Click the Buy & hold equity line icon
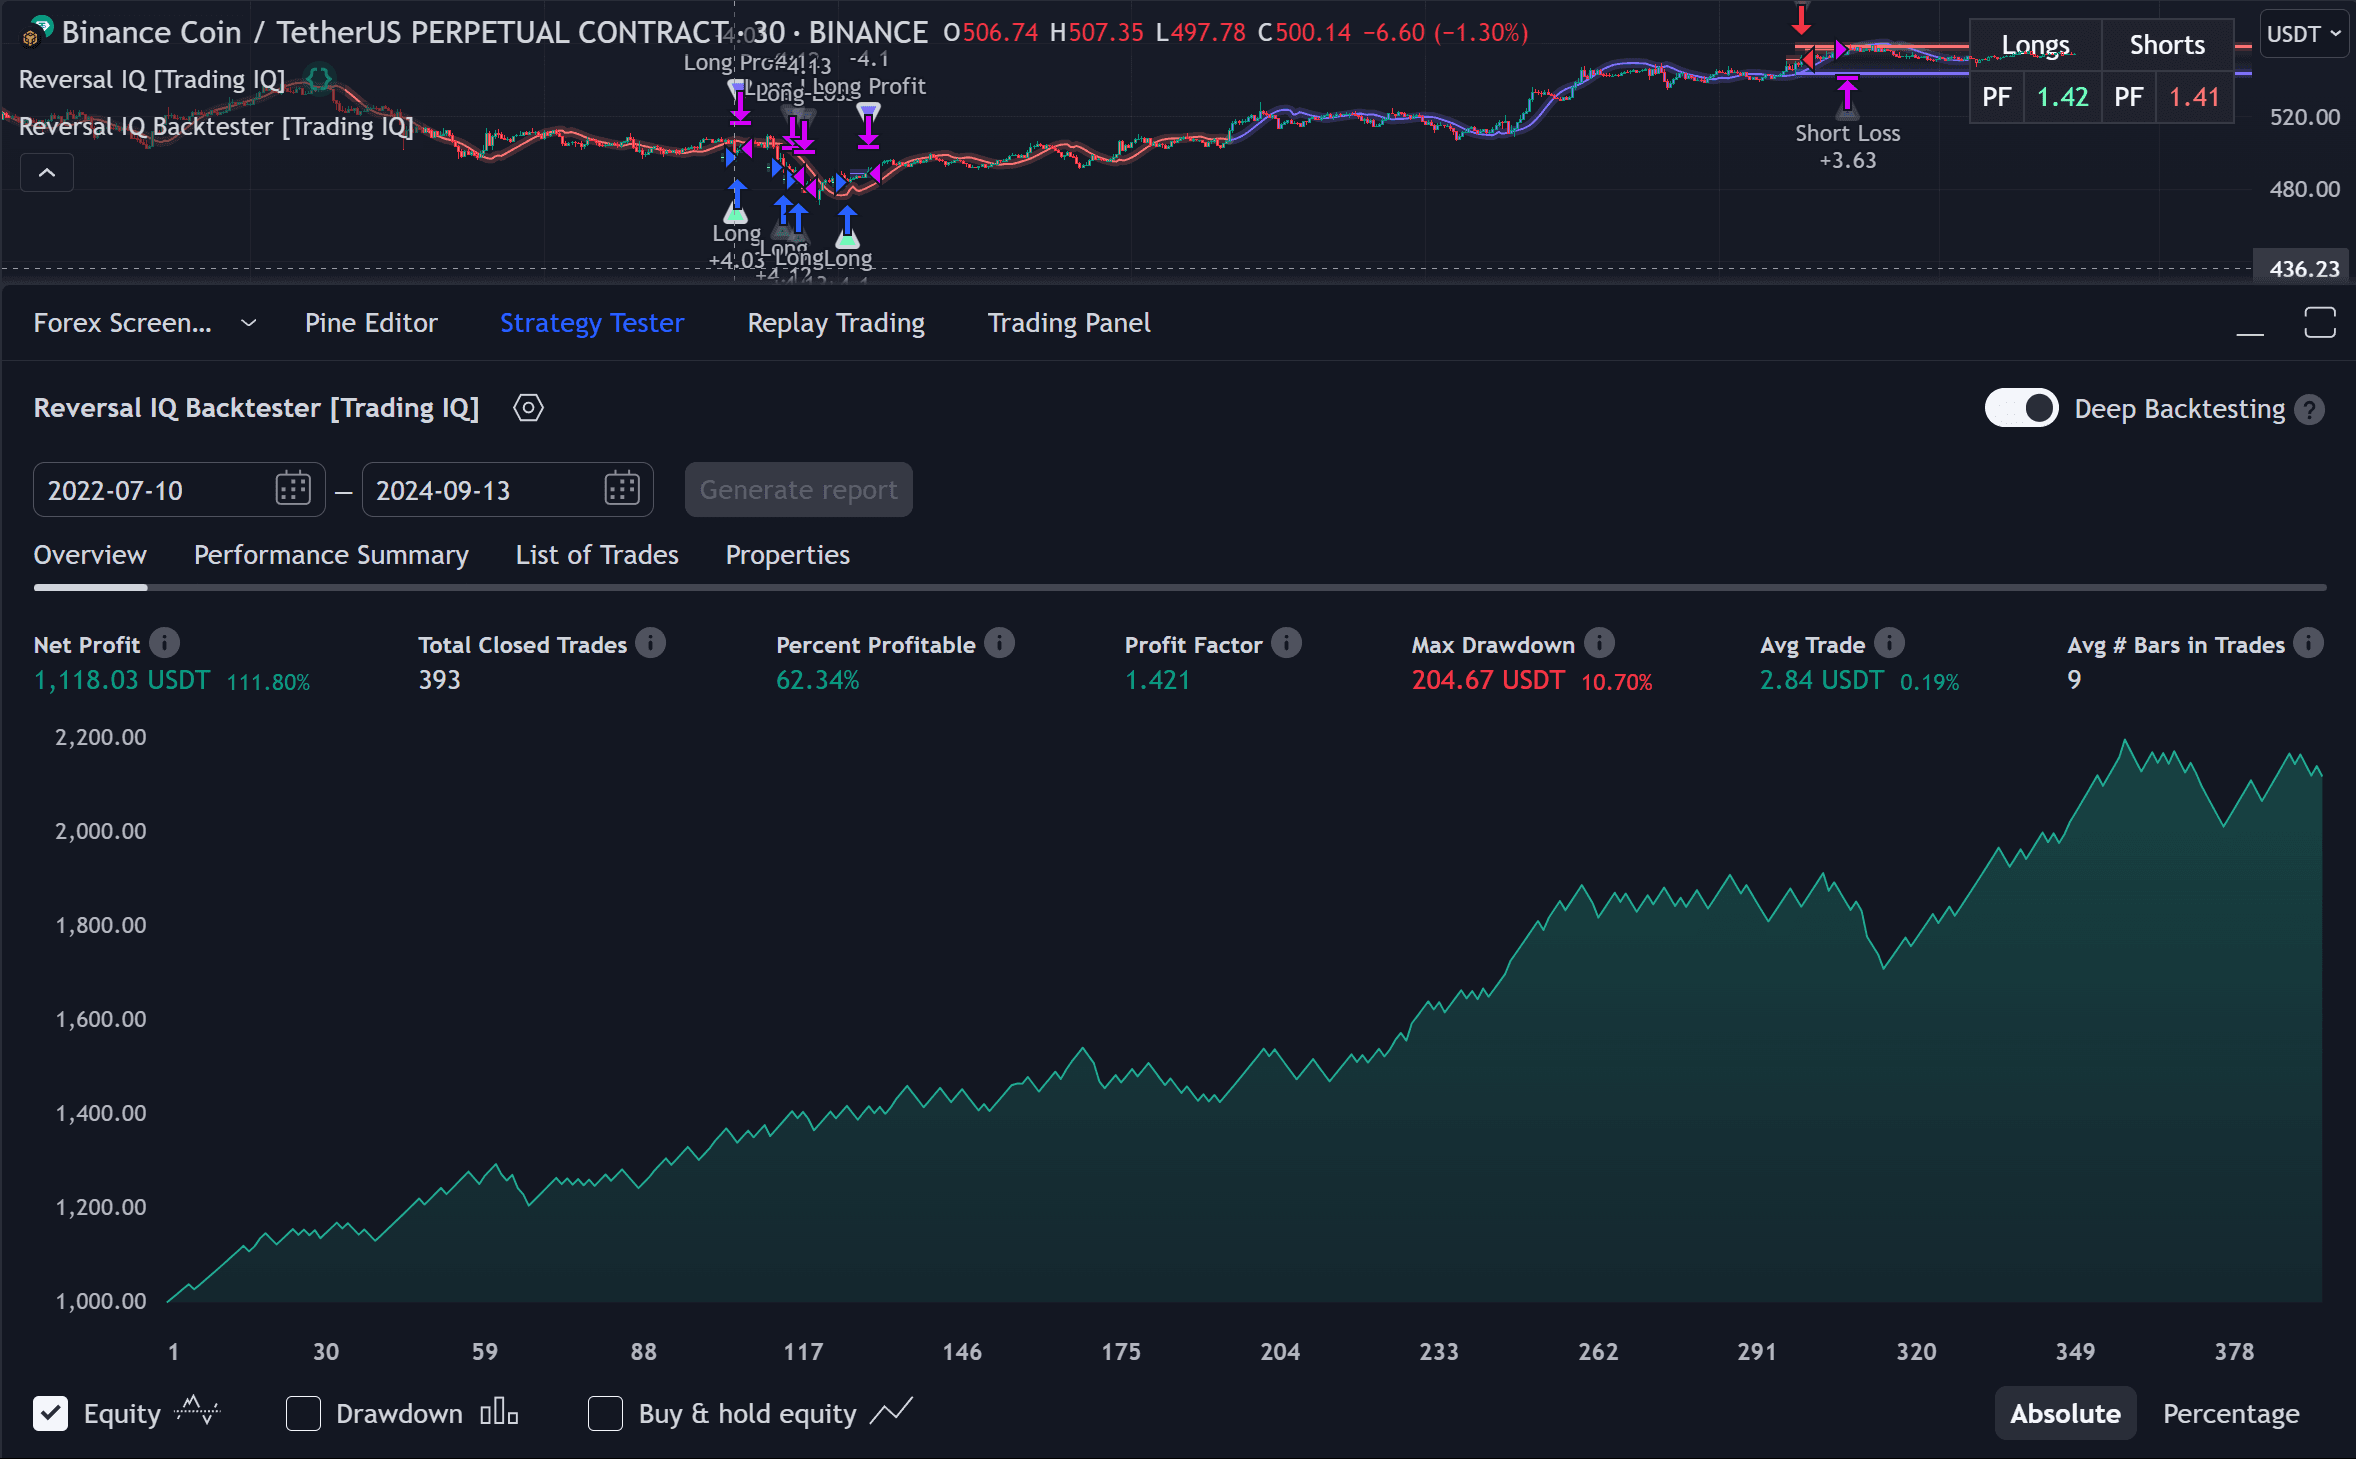 pyautogui.click(x=891, y=1412)
